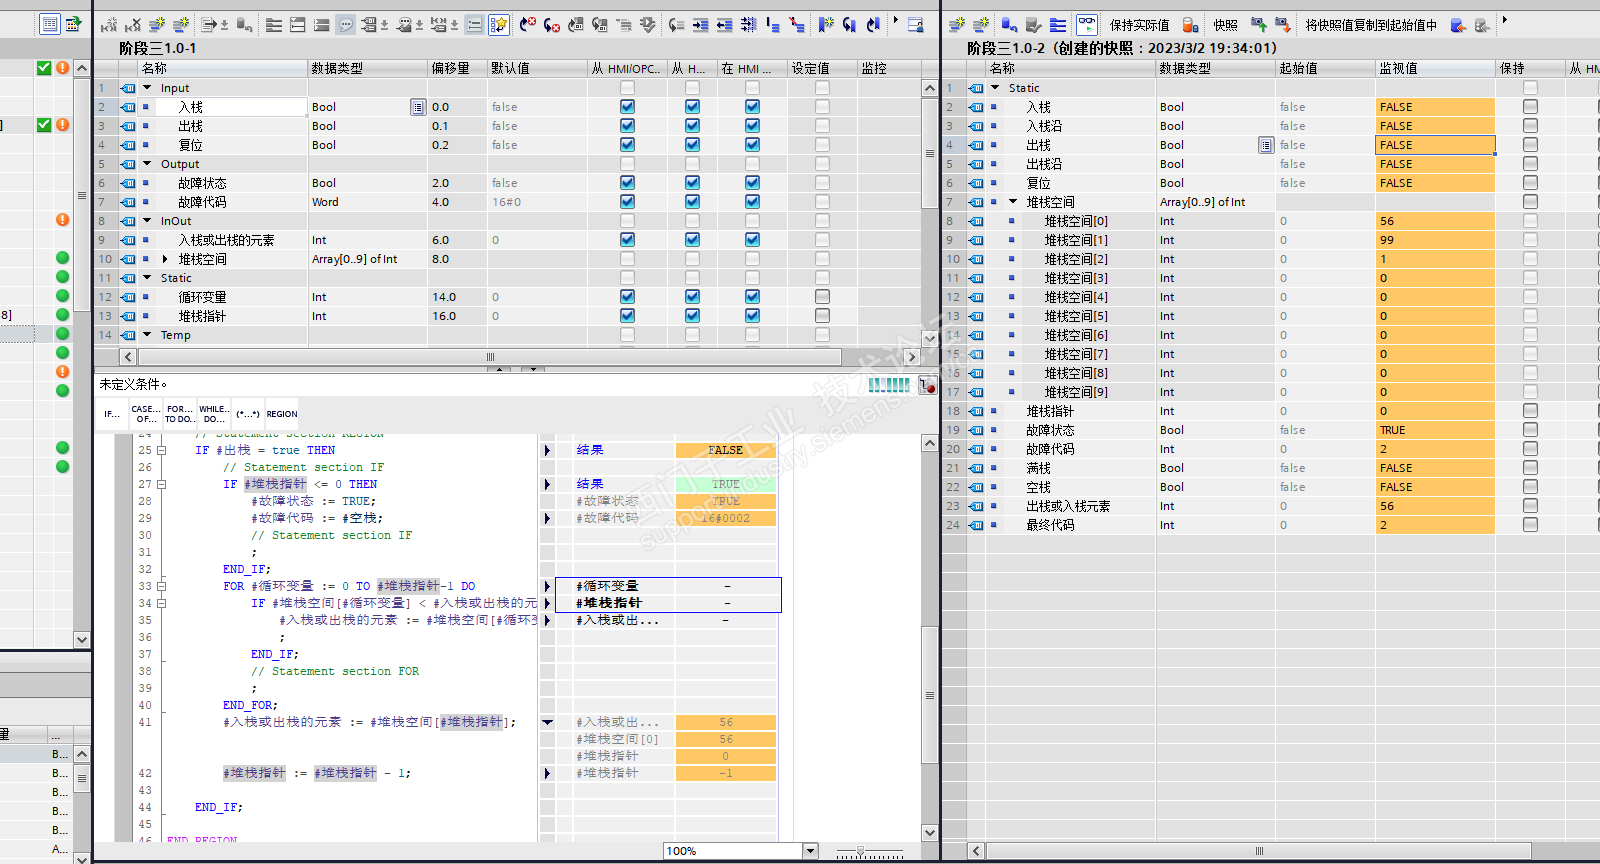Click the speech bubble comment icon in the toolbar

[346, 25]
